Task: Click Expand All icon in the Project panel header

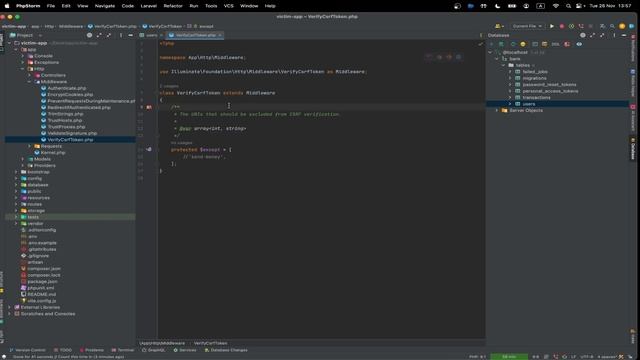Action: (x=99, y=35)
